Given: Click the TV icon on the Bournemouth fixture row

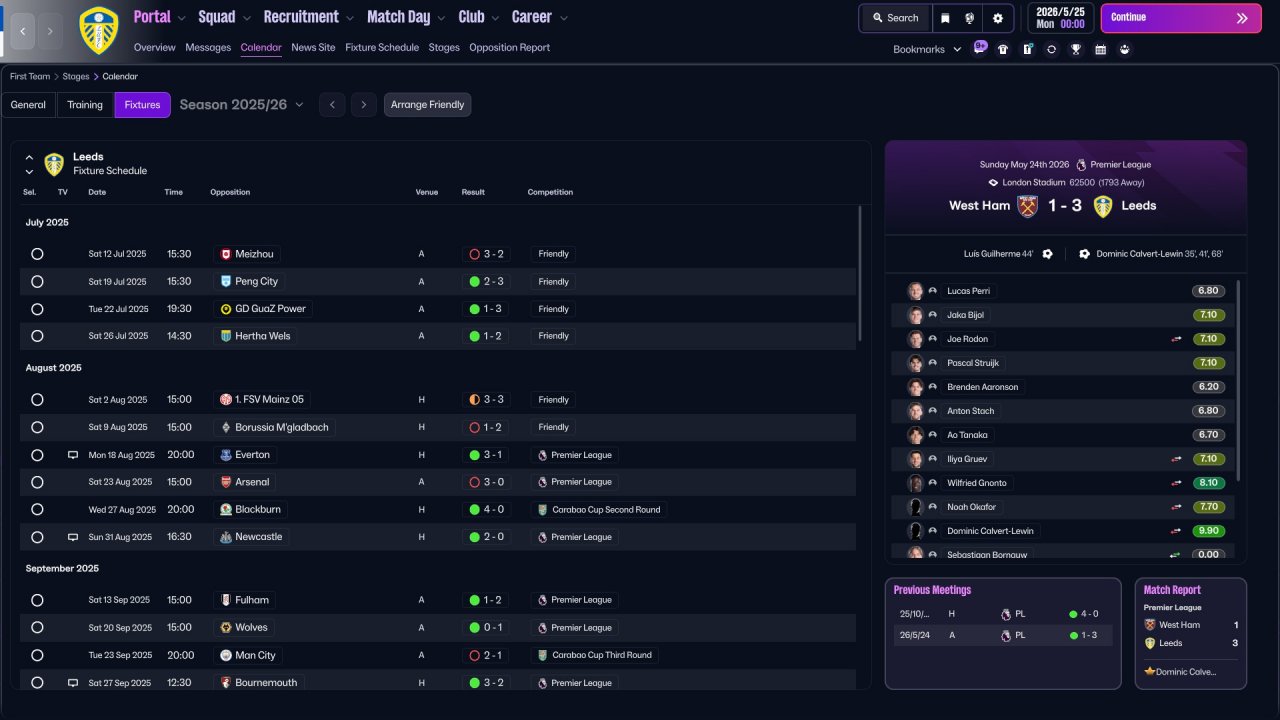Looking at the screenshot, I should coord(72,683).
